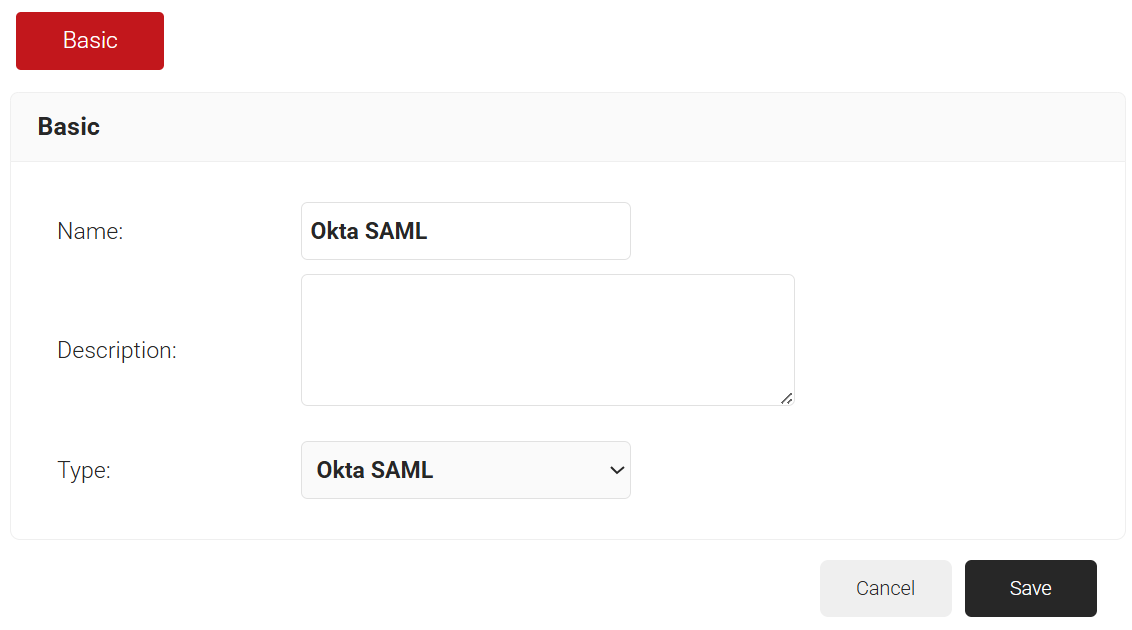Click the bottom edge of Description box

tap(547, 405)
